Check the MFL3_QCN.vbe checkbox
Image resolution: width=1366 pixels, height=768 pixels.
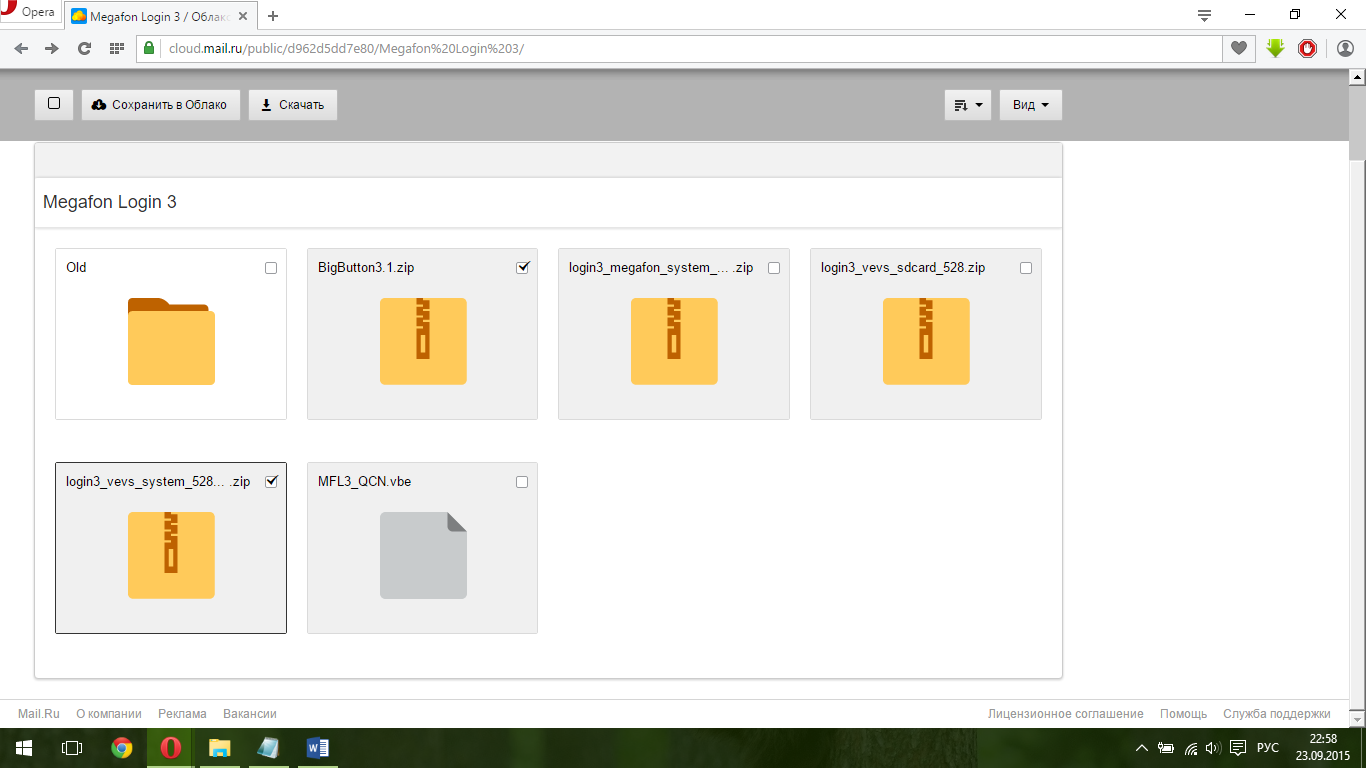coord(522,482)
